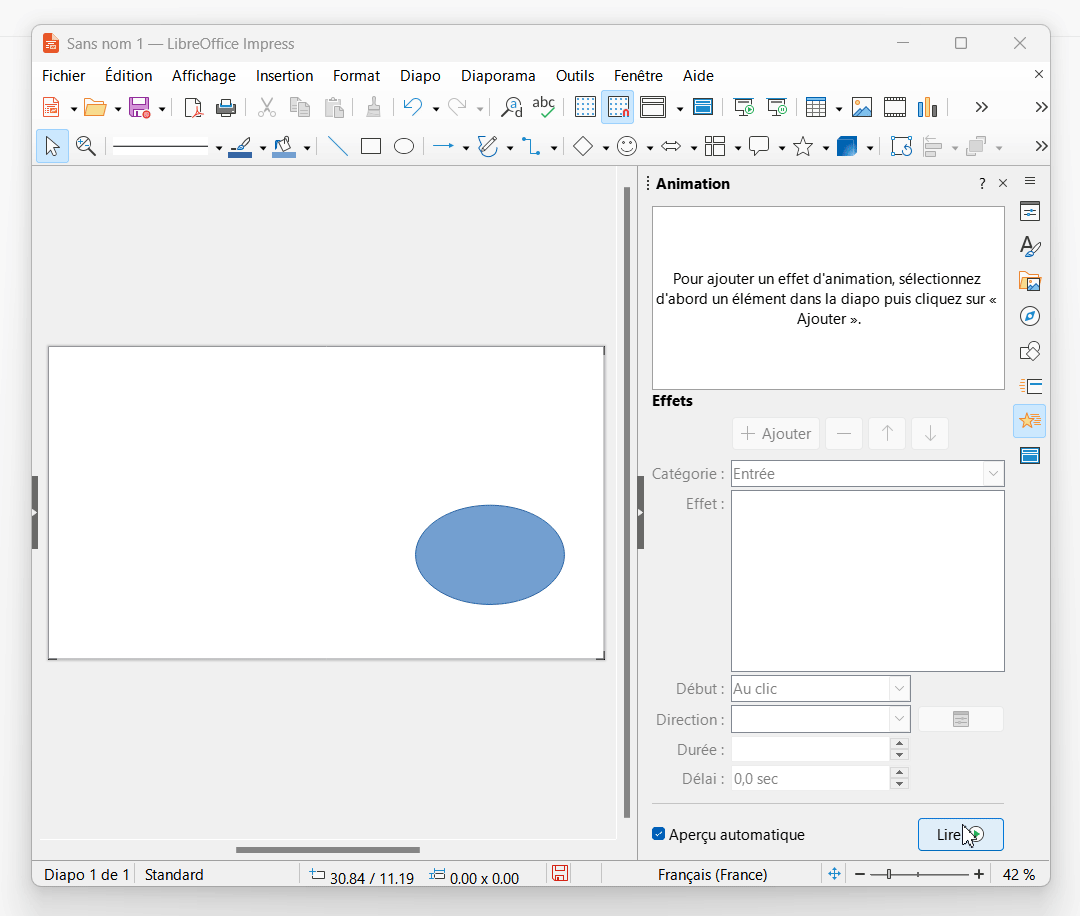The image size is (1080, 916).
Task: Open the sidebar Master Slides deck
Action: [x=1030, y=455]
